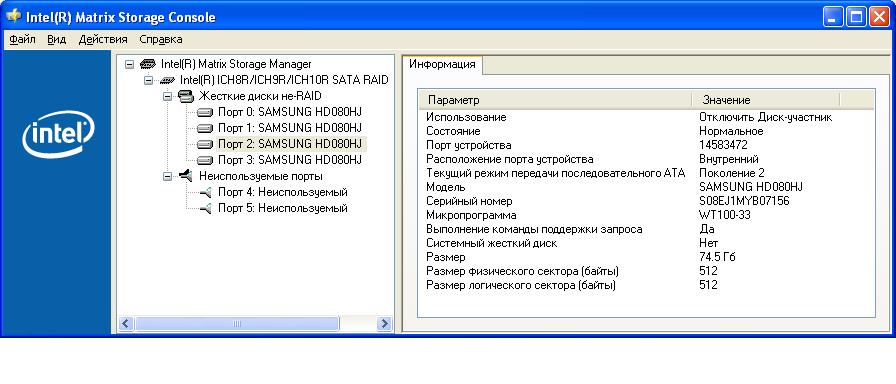Click the serial number S08EJ1MYB07156
896x384 pixels.
744,201
